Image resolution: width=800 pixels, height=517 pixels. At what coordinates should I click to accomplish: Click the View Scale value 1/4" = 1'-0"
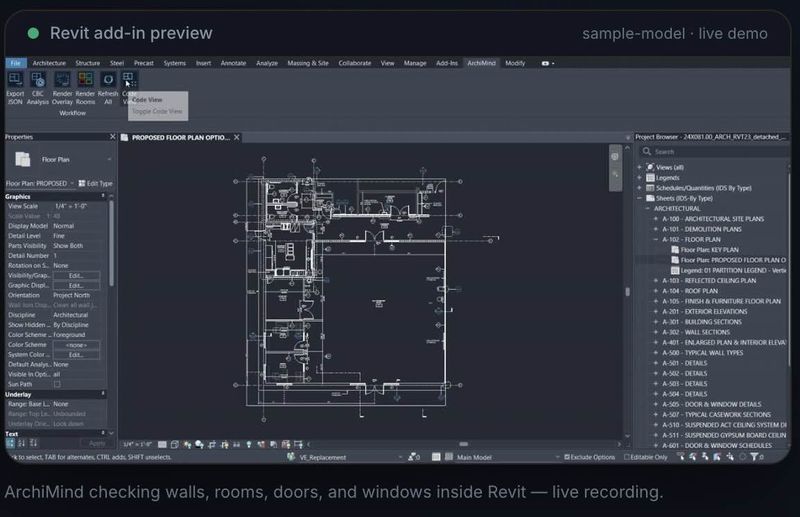(x=70, y=206)
